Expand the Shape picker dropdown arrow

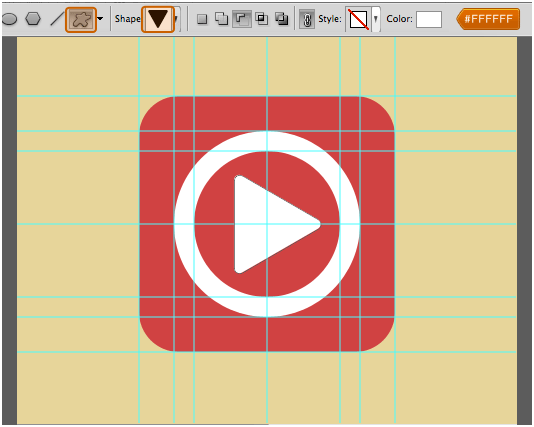click(176, 19)
